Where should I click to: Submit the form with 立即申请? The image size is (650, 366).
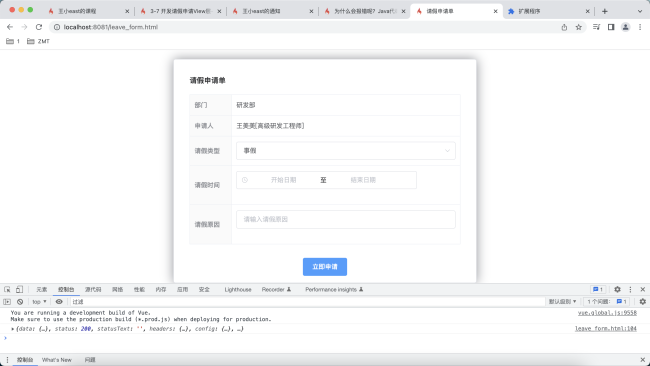325,267
